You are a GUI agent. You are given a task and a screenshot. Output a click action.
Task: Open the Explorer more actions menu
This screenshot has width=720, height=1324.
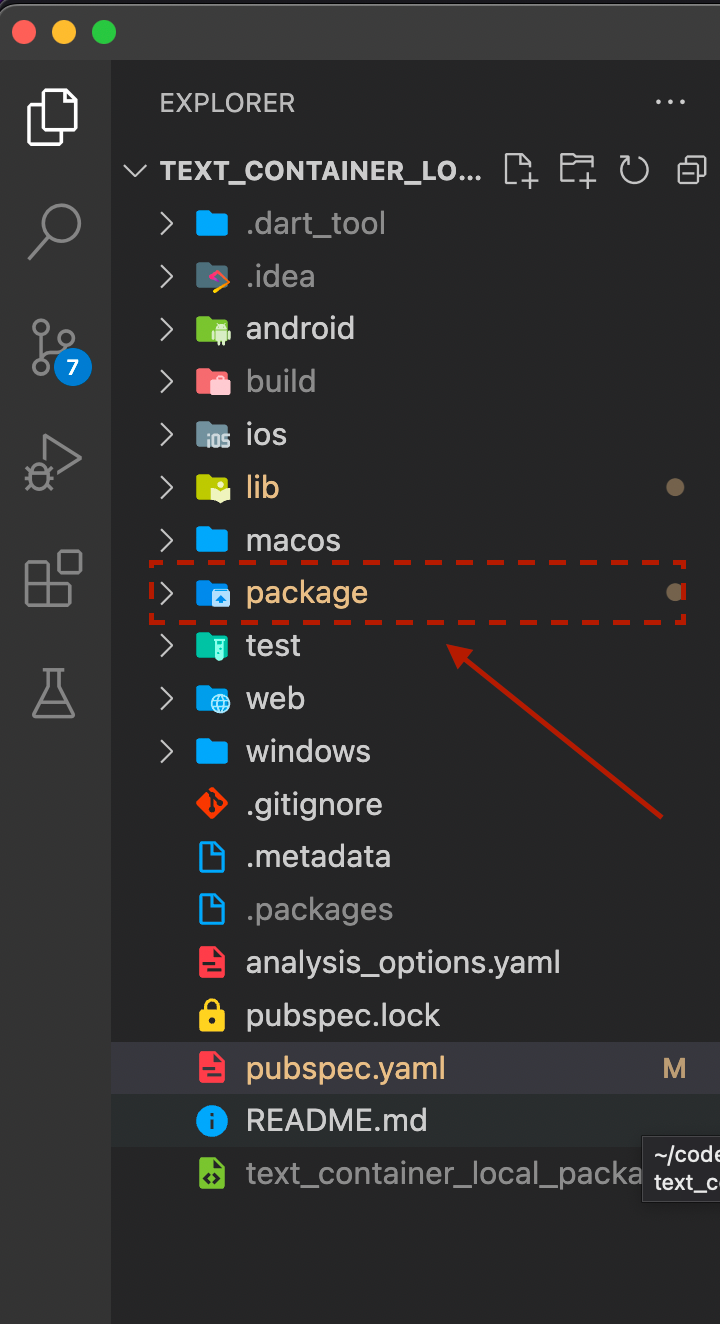point(670,102)
